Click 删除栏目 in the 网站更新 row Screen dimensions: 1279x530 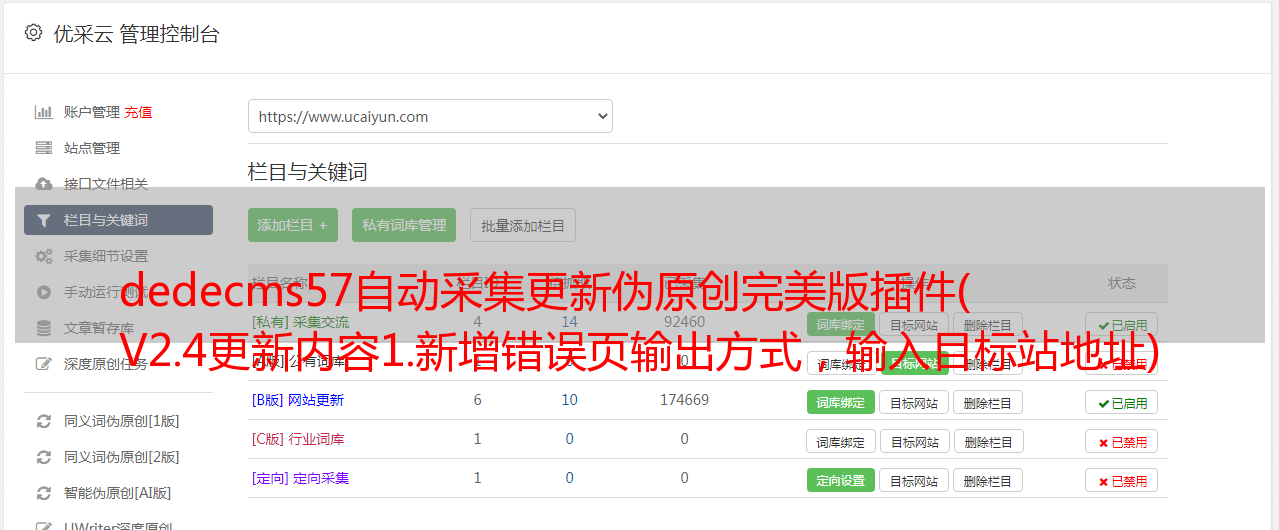[988, 402]
